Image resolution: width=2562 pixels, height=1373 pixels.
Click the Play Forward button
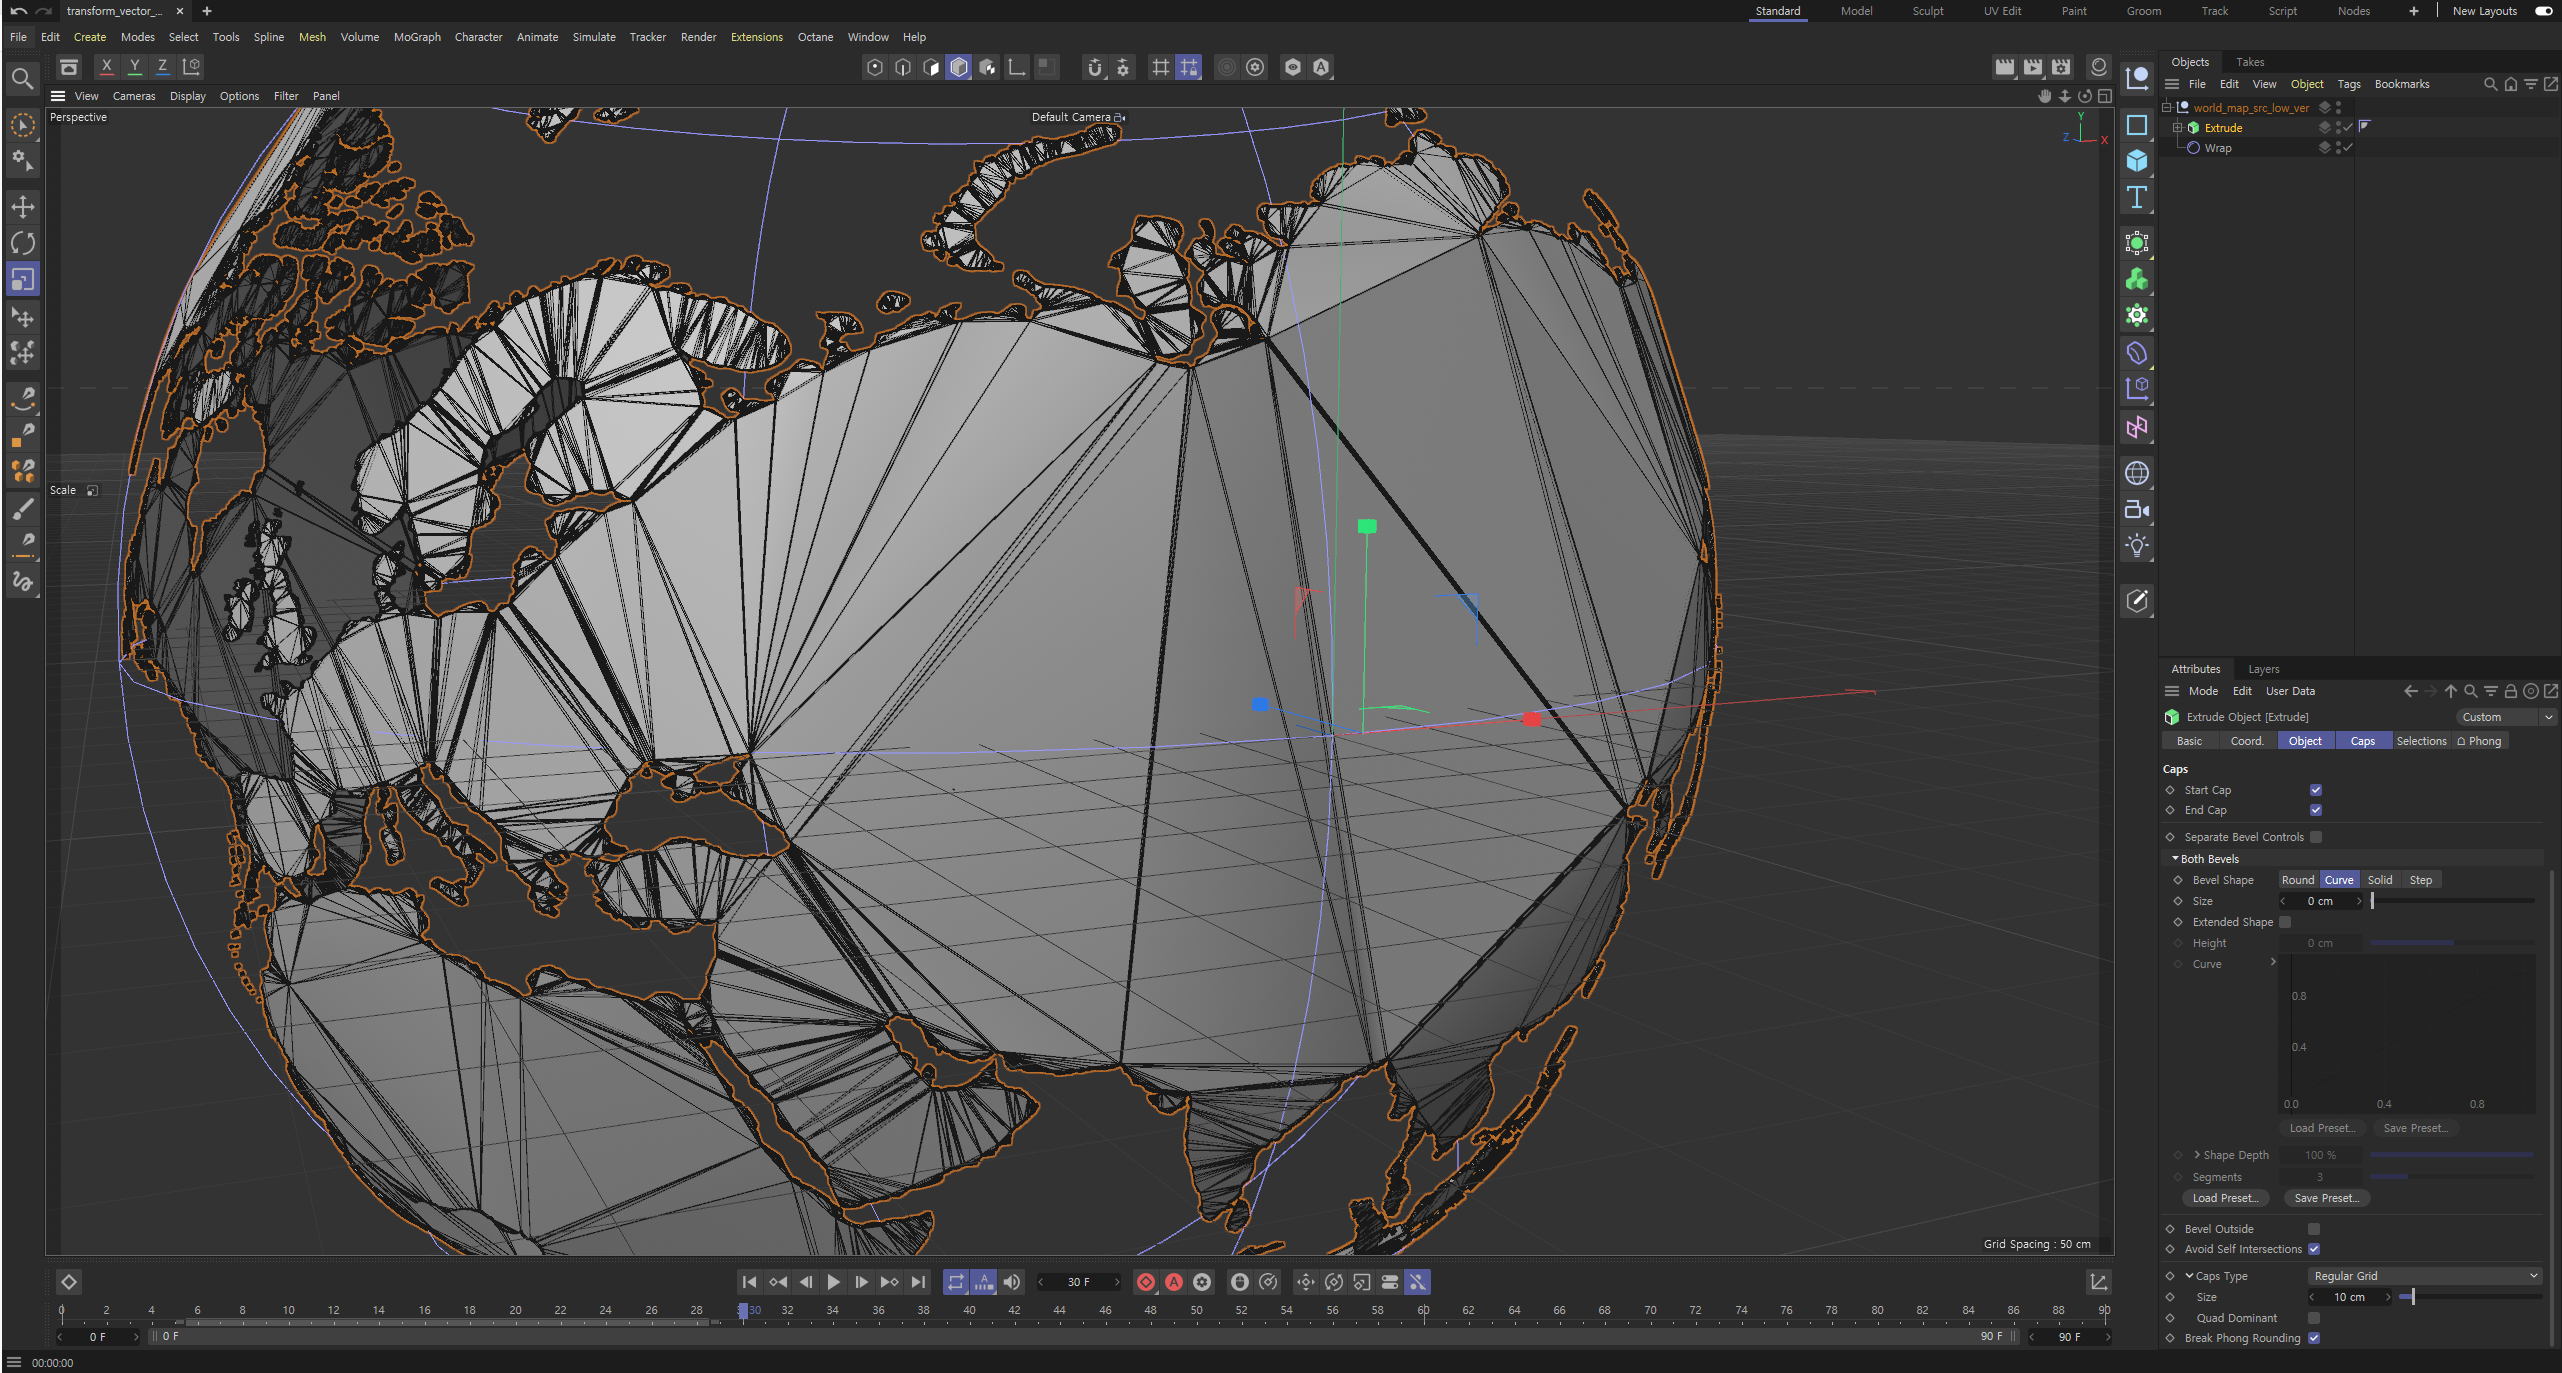[833, 1282]
